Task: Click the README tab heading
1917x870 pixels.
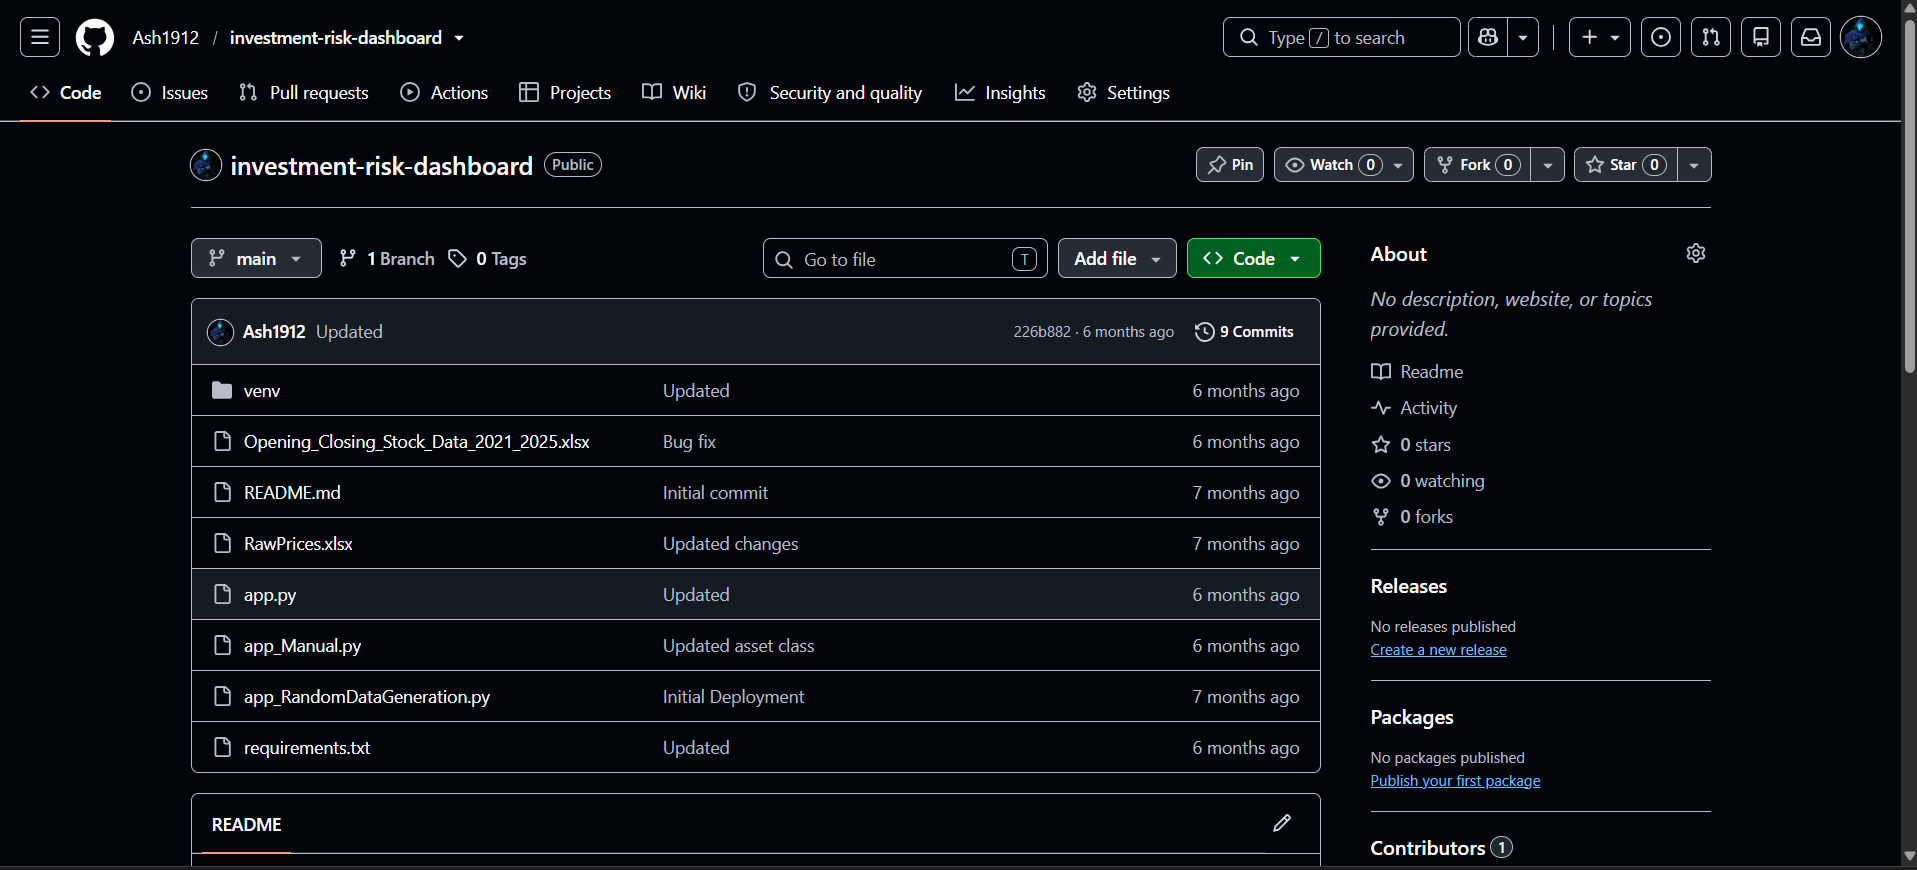Action: 246,825
